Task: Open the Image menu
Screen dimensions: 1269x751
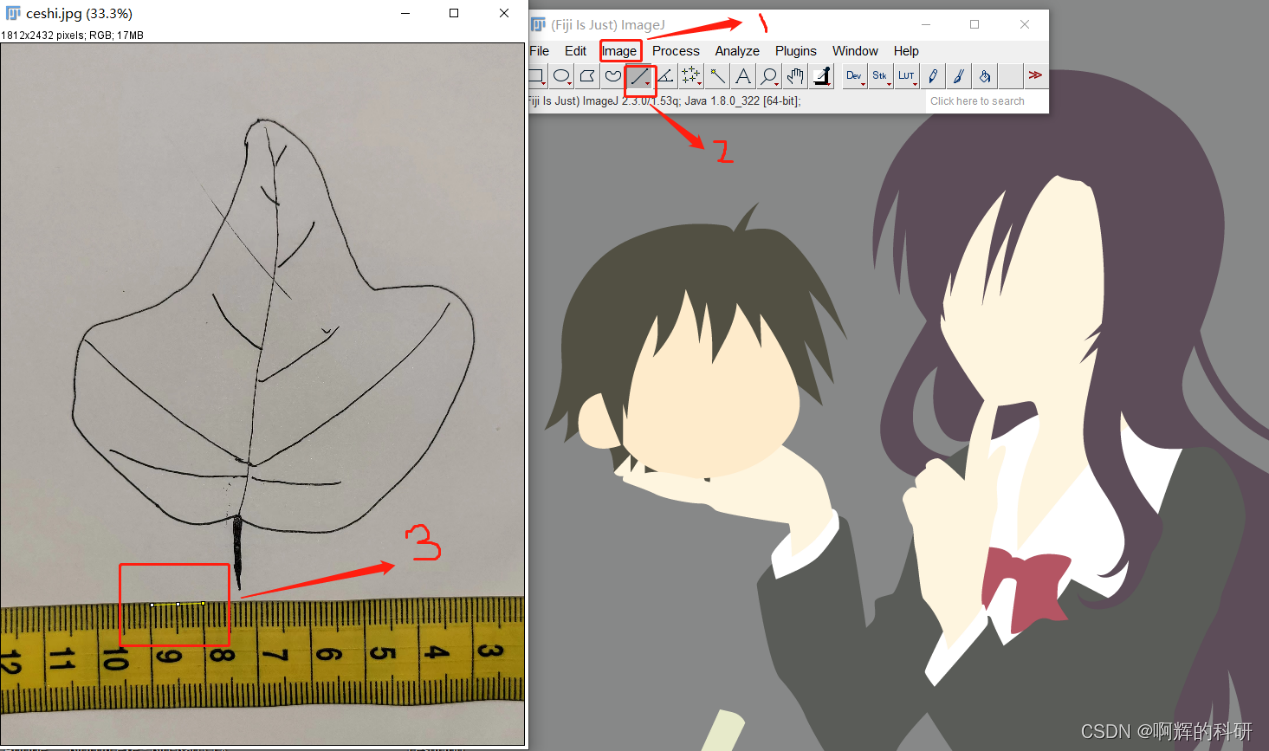Action: pos(619,51)
